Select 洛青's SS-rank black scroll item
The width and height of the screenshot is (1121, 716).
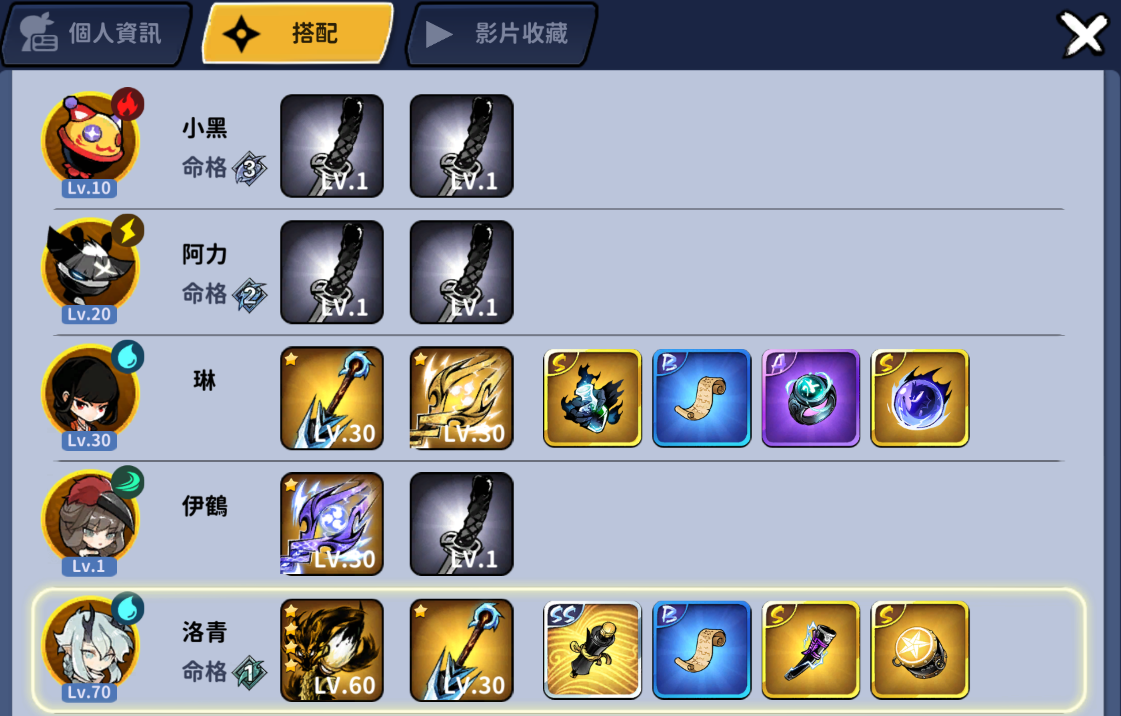pos(592,650)
